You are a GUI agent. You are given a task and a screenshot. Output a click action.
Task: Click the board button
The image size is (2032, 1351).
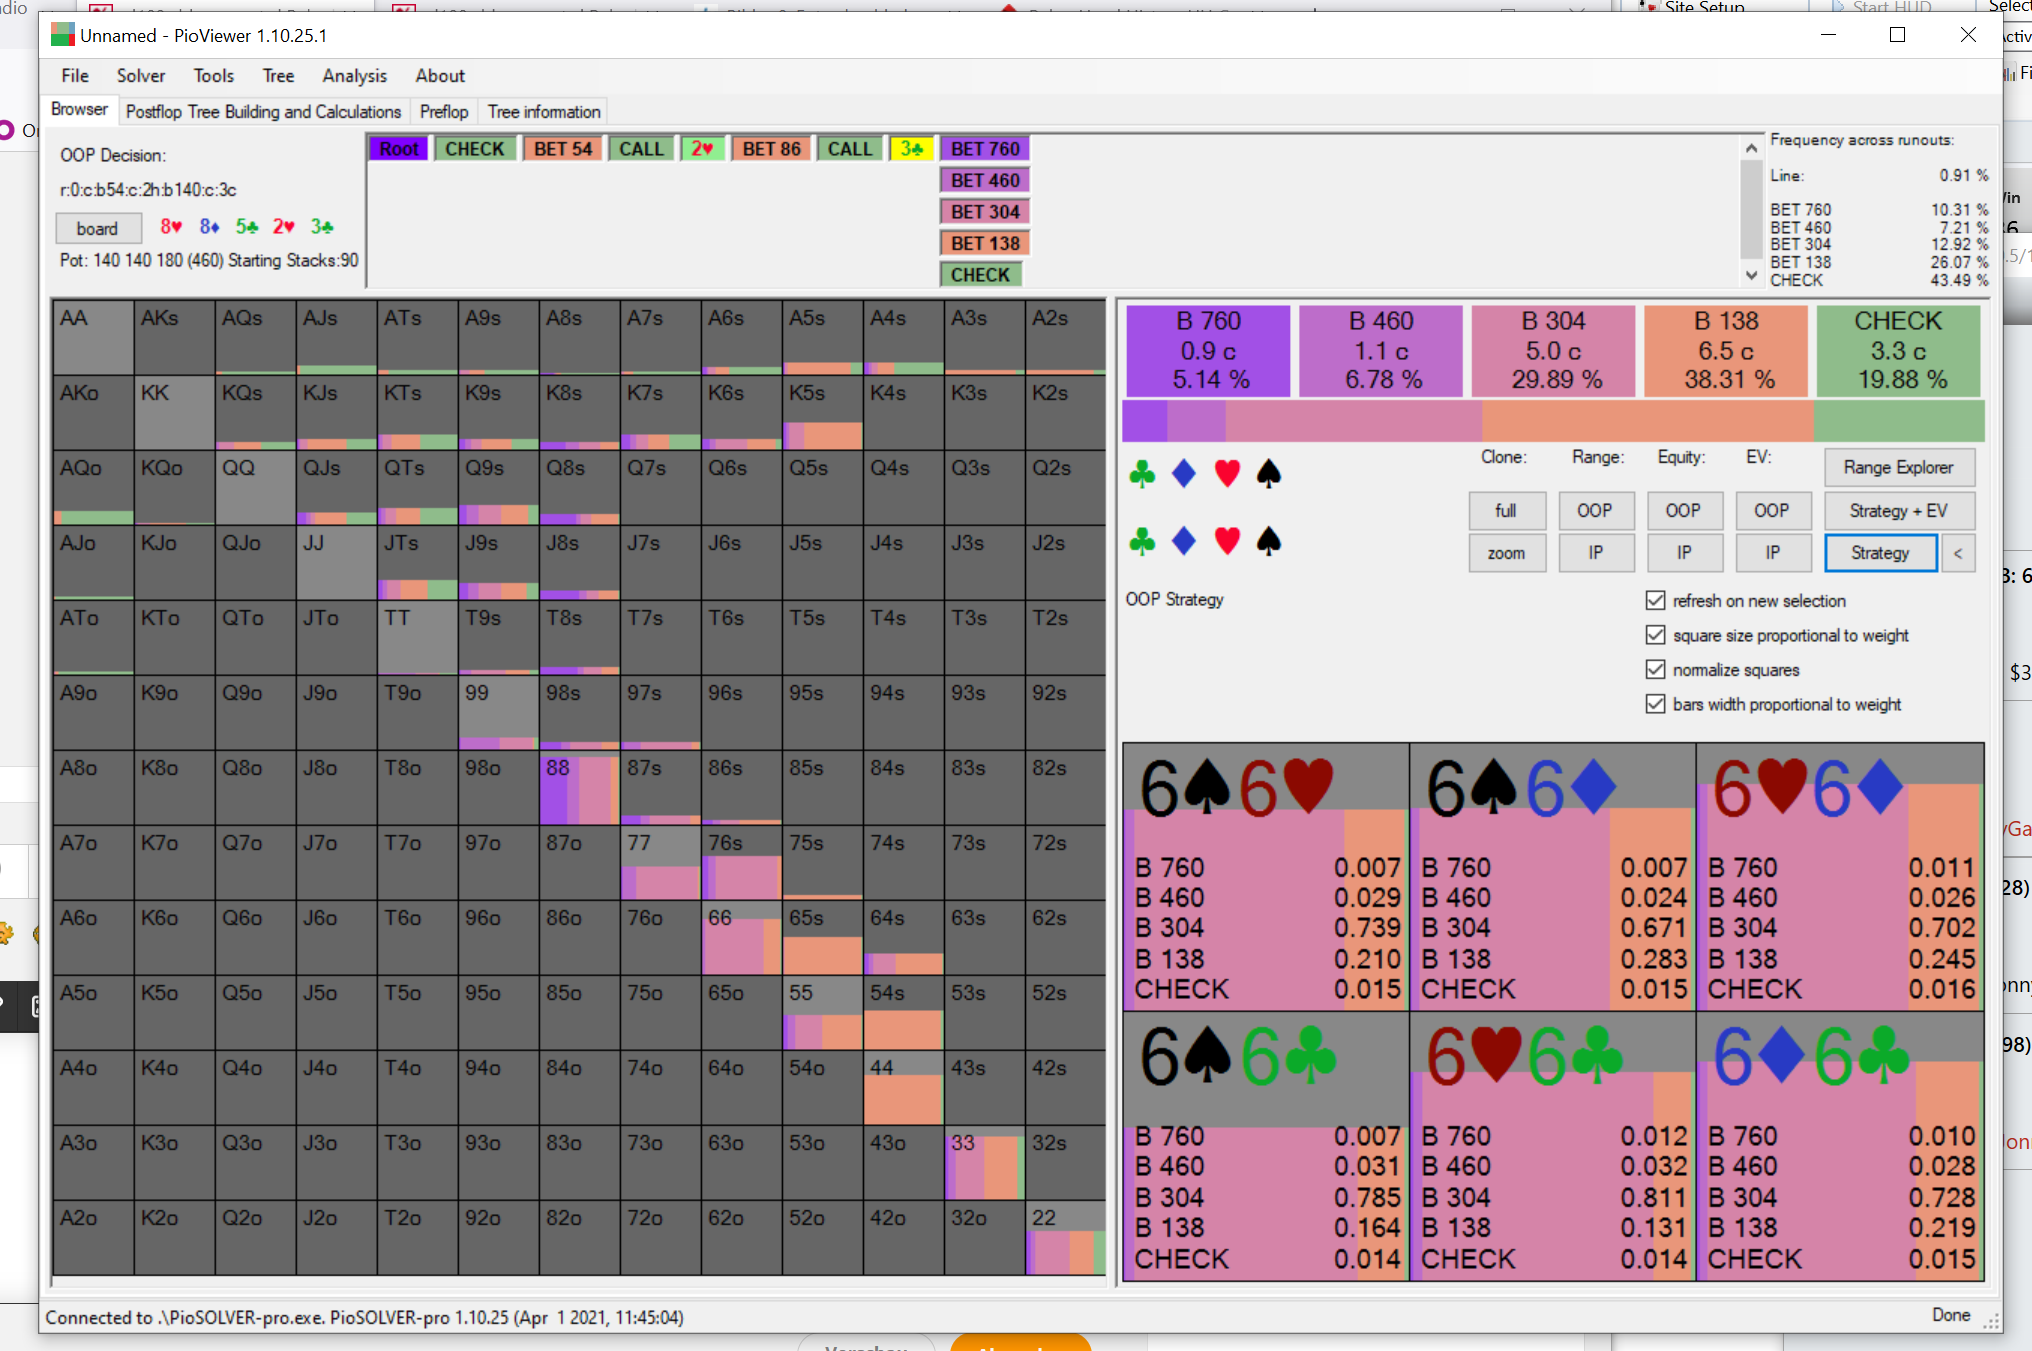97,229
